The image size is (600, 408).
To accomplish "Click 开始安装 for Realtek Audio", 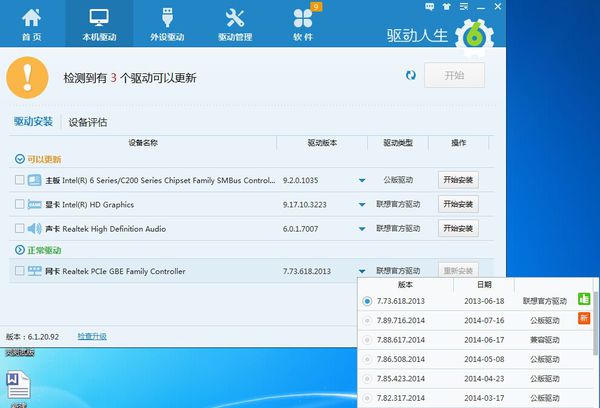I will [458, 228].
